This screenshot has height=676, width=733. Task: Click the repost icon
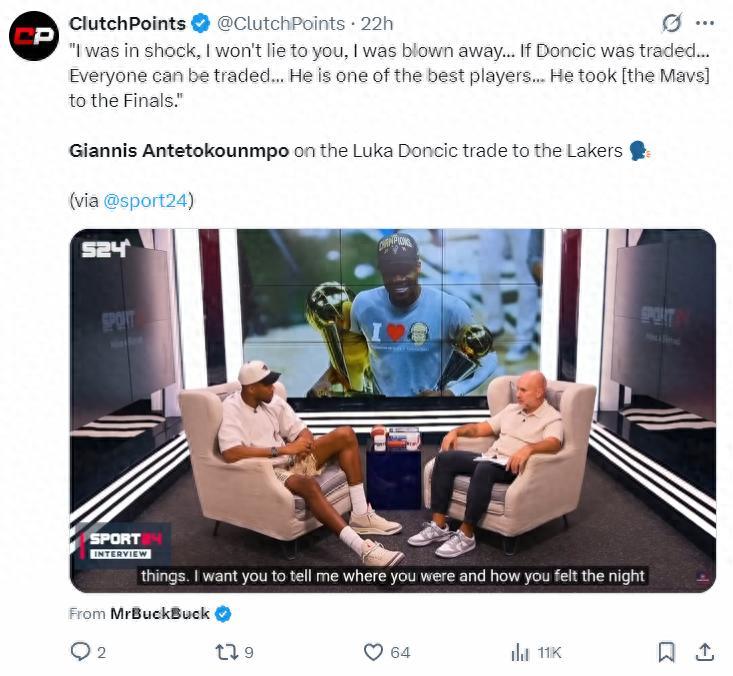point(227,652)
